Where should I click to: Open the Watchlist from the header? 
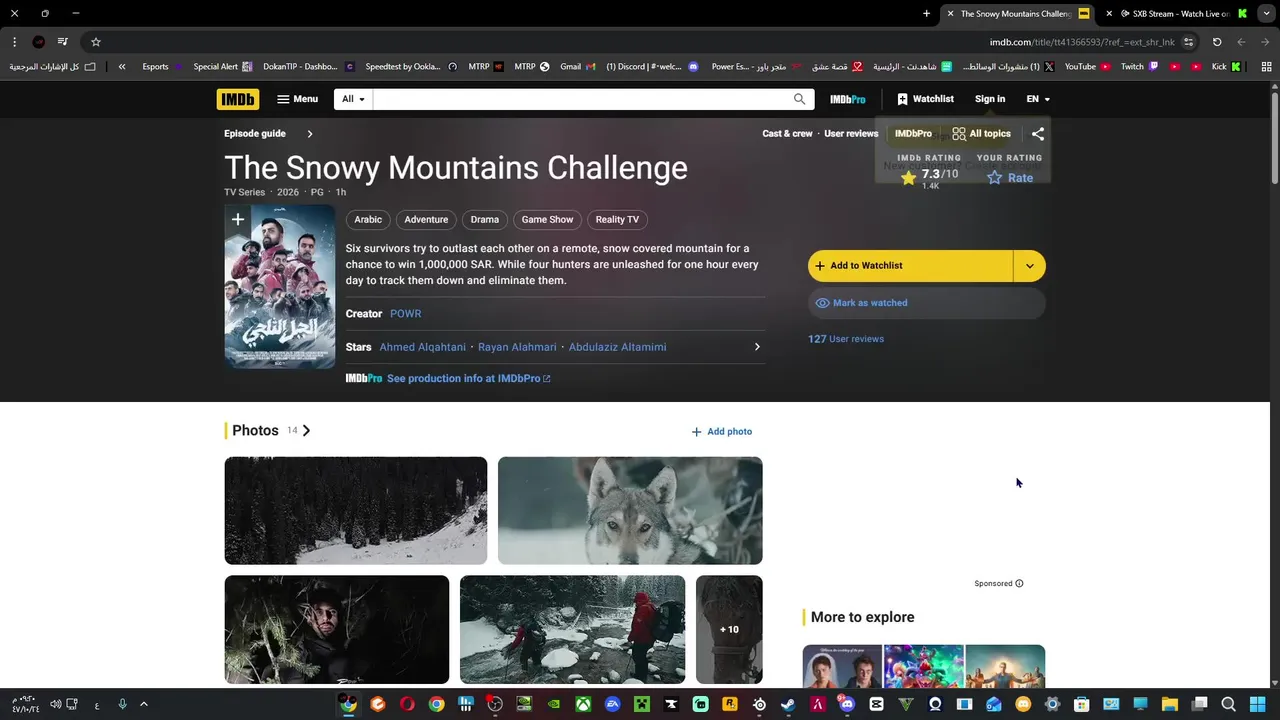925,99
